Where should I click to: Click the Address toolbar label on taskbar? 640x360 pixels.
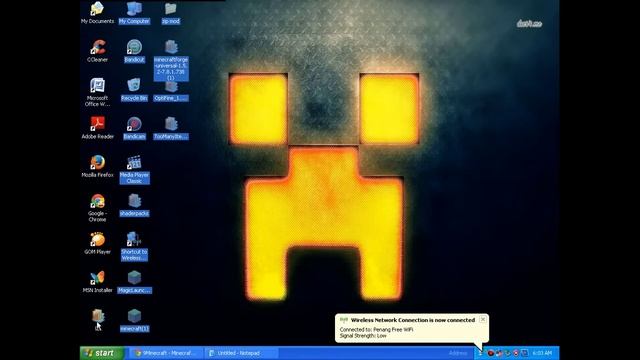click(x=458, y=353)
